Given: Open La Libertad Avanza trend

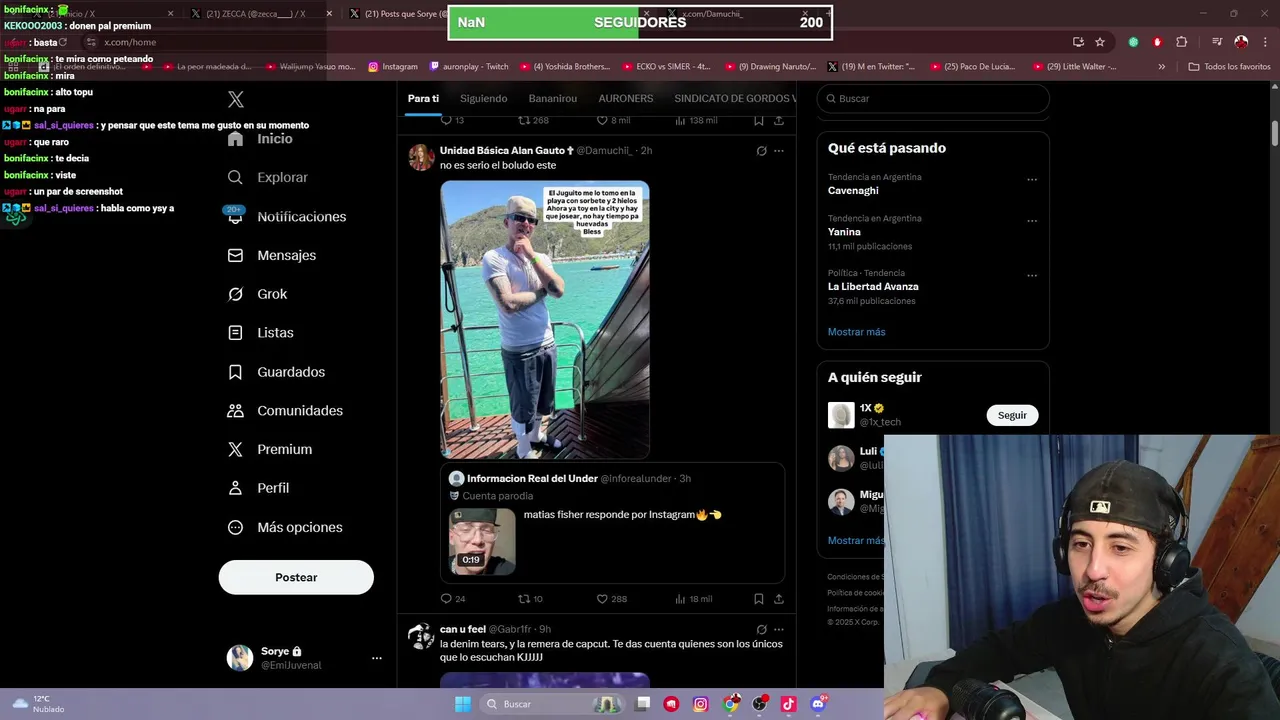Looking at the screenshot, I should coord(873,286).
